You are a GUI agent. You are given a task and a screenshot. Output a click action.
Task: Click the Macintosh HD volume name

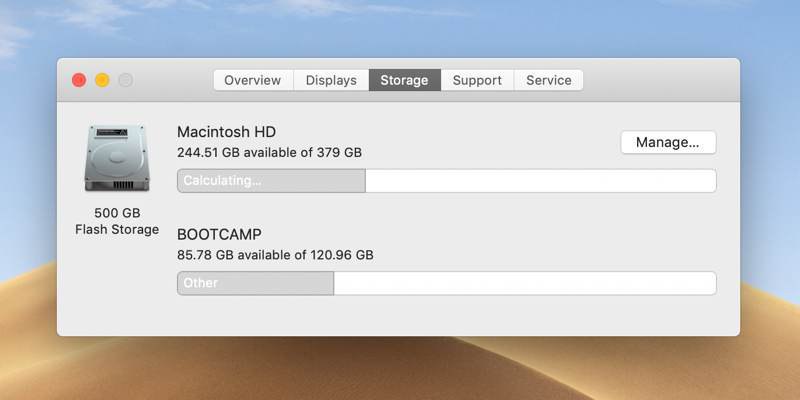pyautogui.click(x=227, y=132)
